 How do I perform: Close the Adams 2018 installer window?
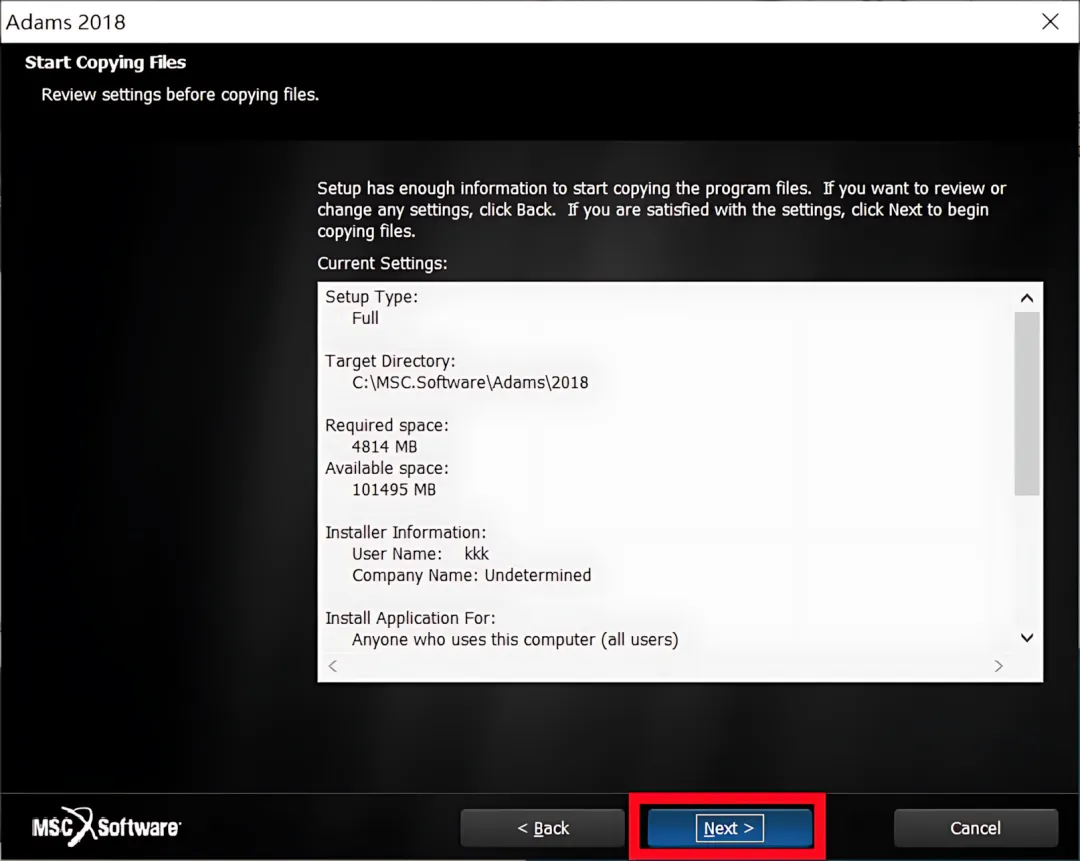[1050, 21]
